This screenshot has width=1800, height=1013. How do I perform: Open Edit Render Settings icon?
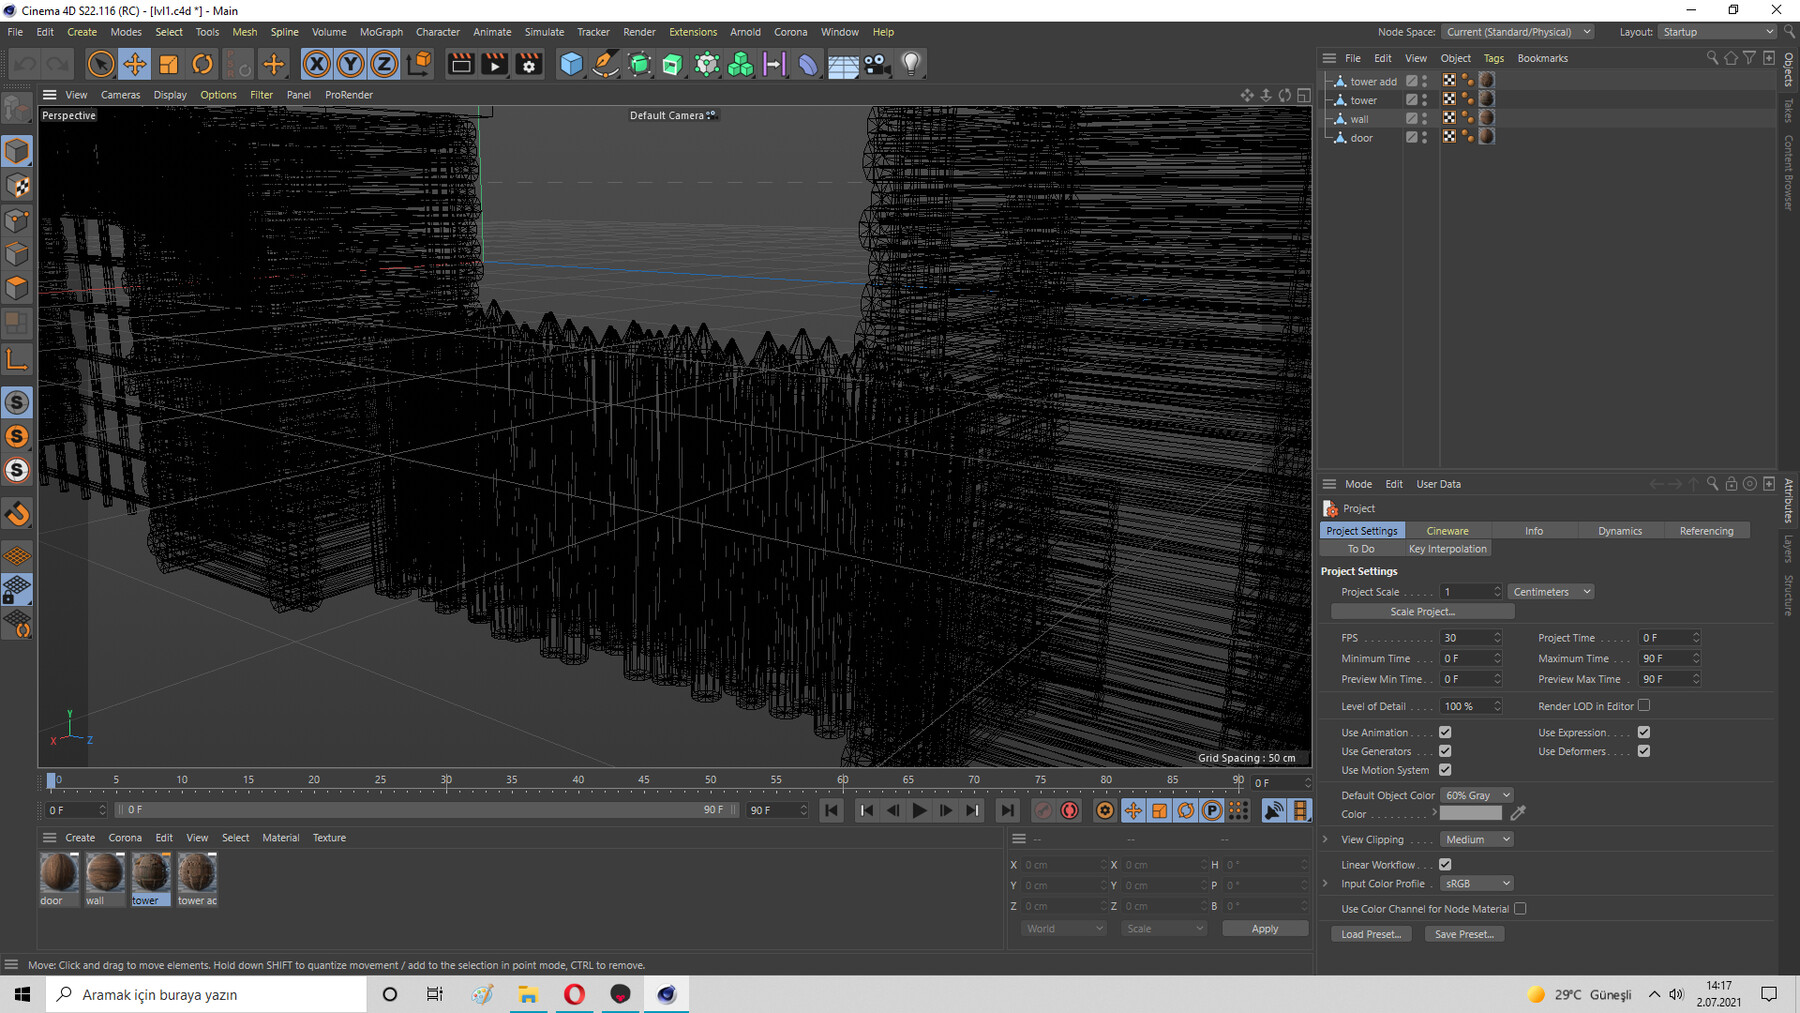(529, 64)
